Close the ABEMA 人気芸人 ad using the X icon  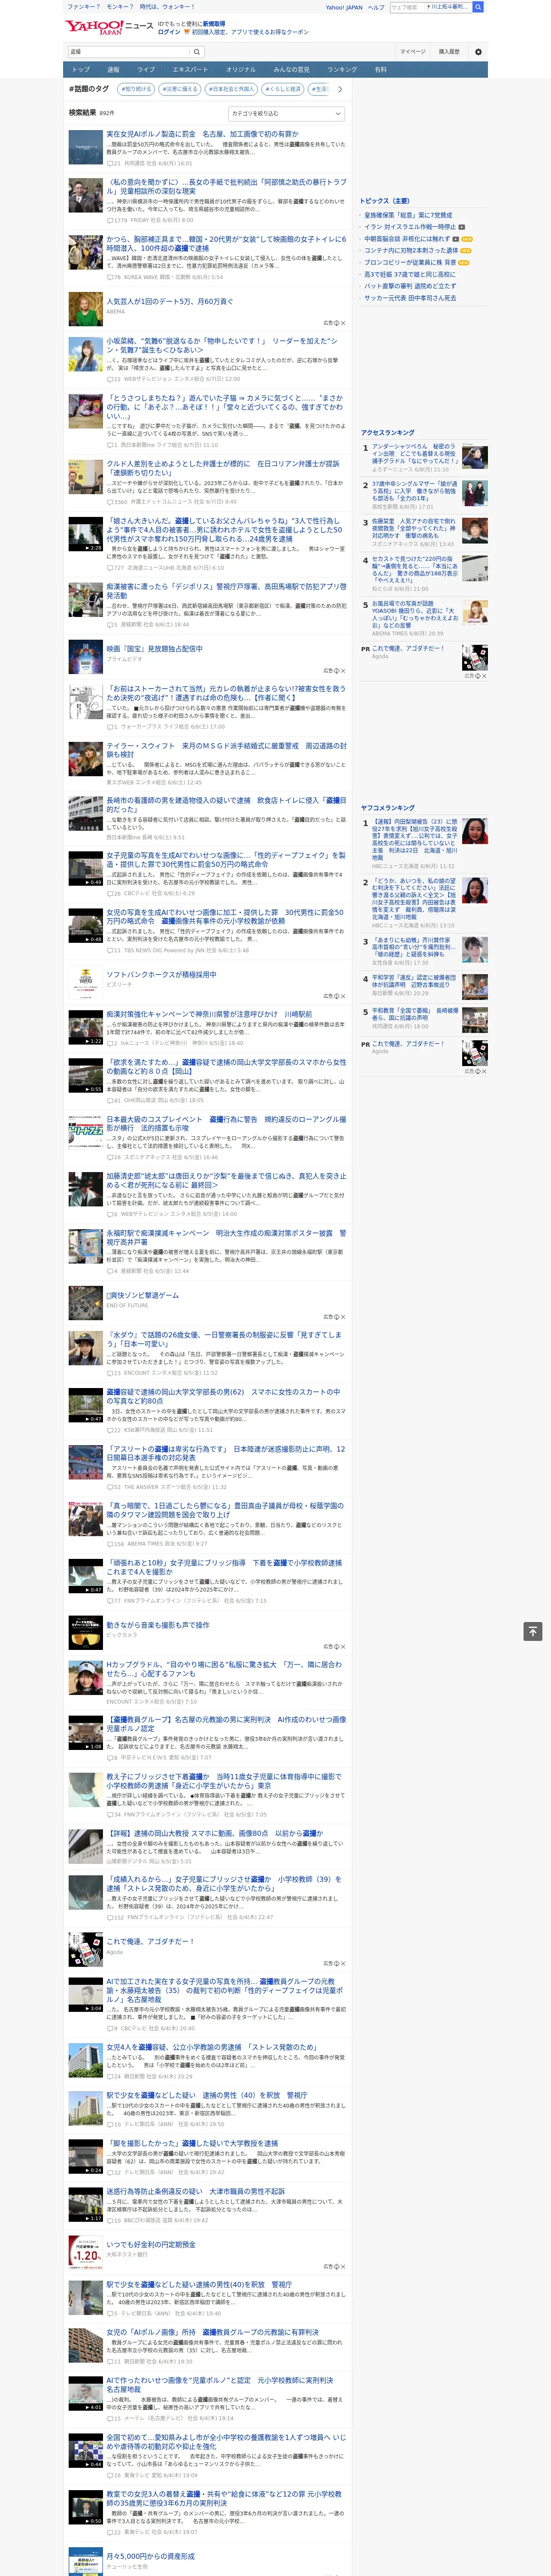point(342,323)
